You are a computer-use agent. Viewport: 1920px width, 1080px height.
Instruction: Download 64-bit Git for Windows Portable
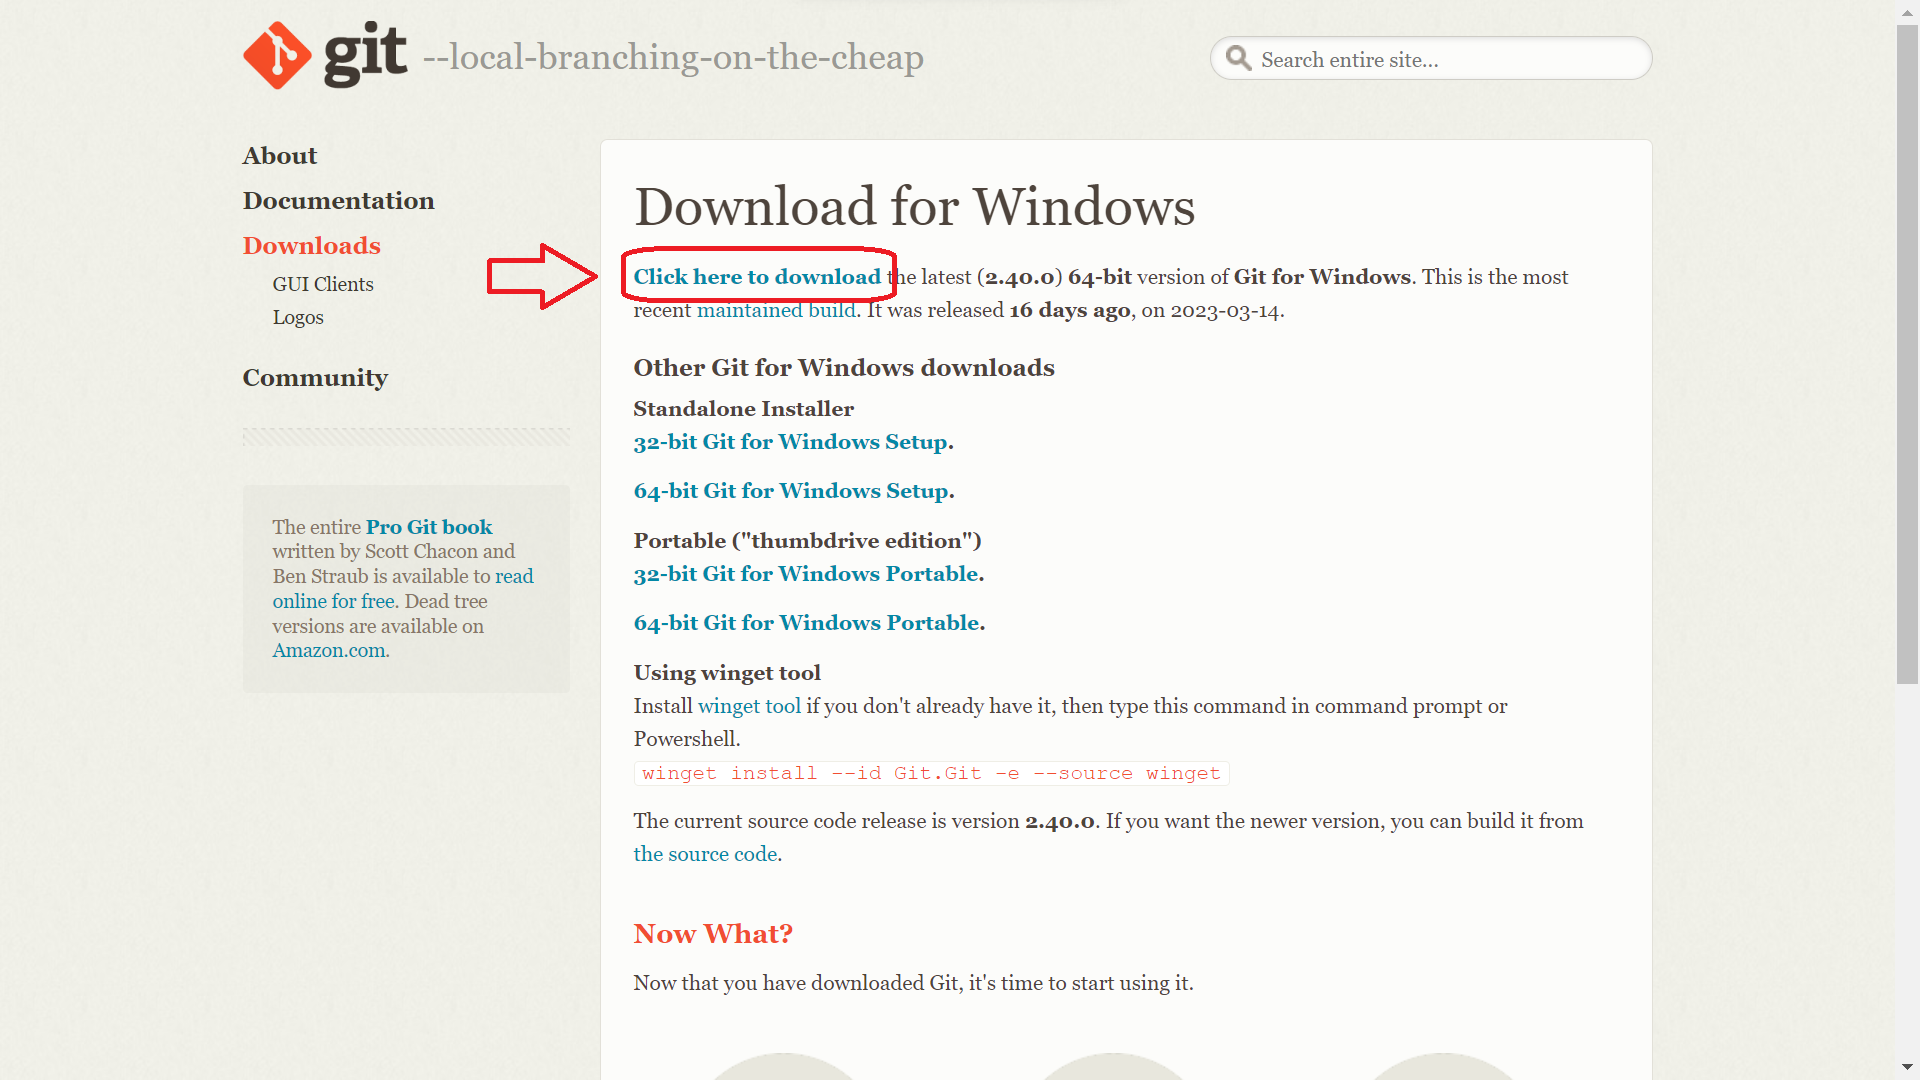806,623
